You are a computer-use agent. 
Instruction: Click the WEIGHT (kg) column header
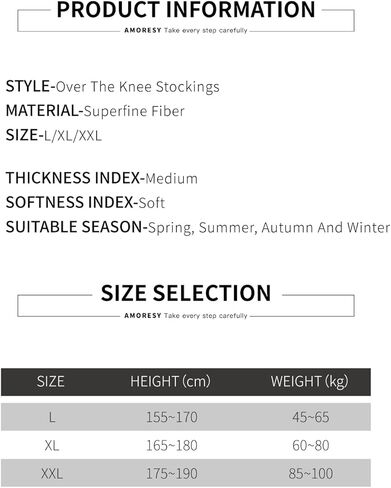click(310, 381)
